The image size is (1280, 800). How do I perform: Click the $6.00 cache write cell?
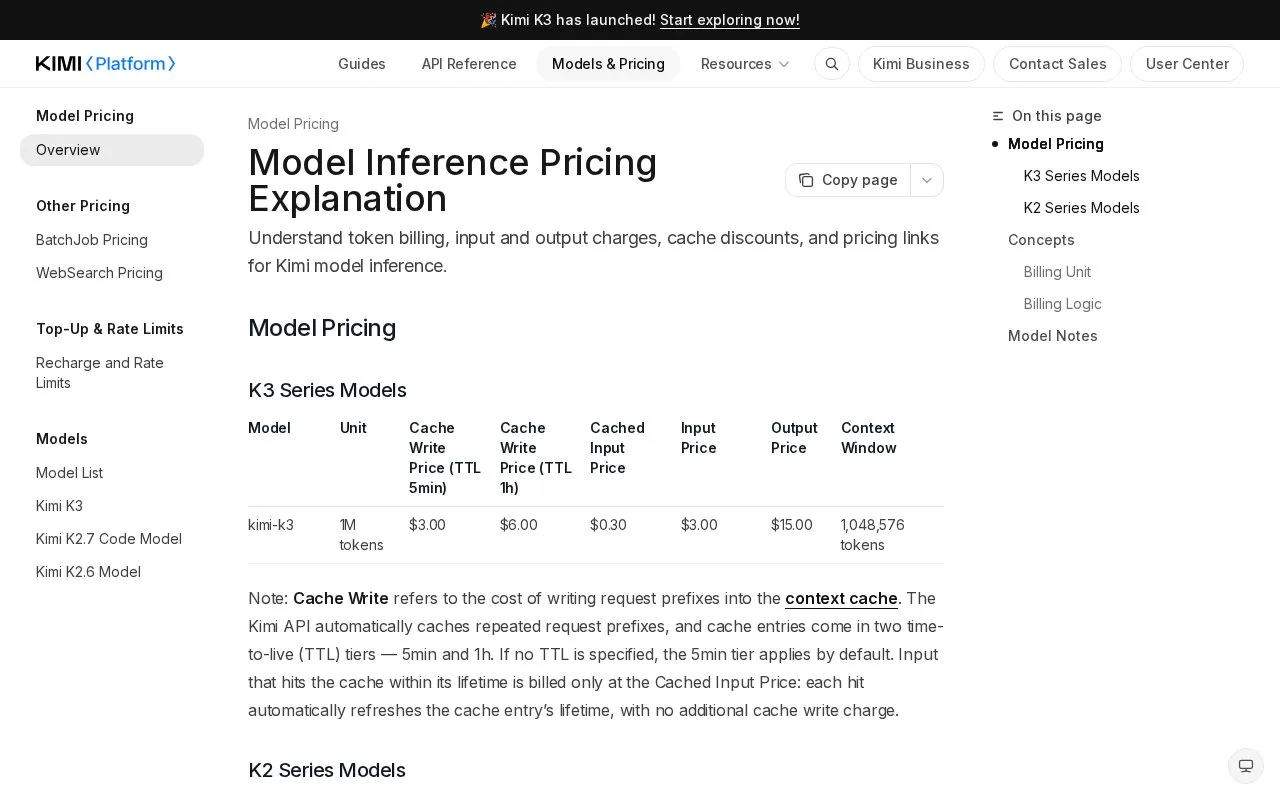[519, 525]
